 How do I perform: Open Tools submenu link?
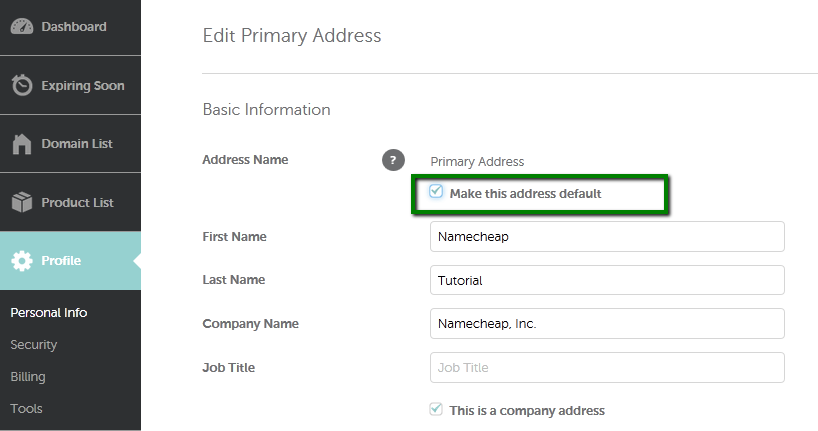[x=26, y=409]
